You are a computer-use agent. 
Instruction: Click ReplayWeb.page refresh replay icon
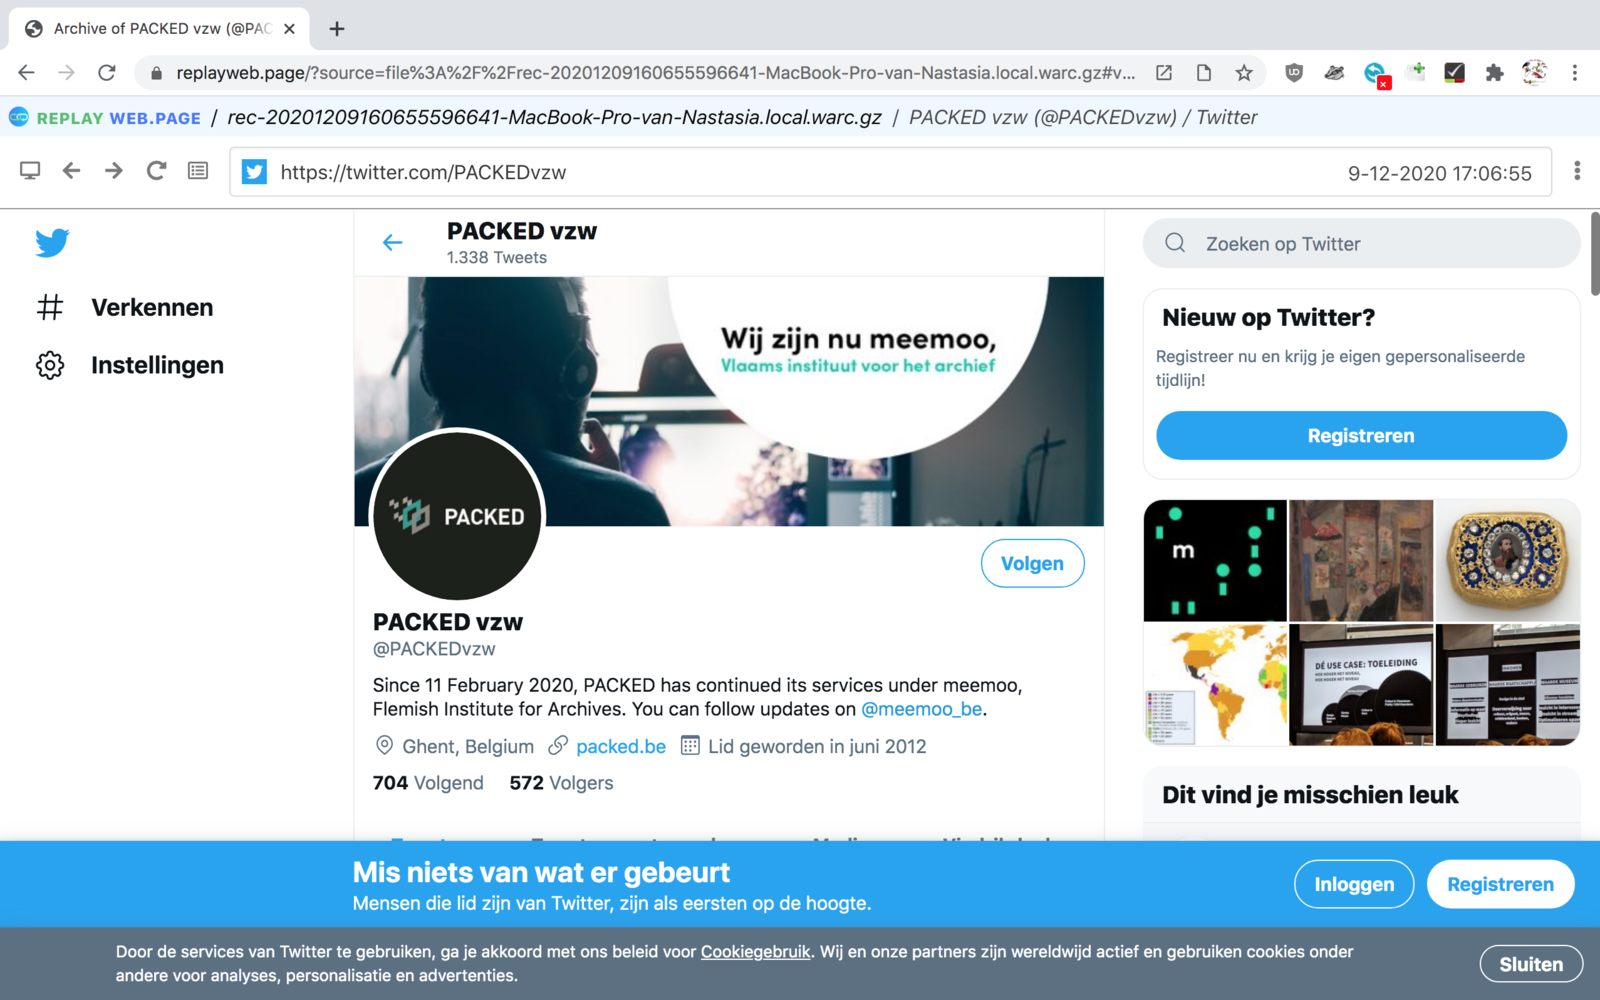tap(156, 171)
